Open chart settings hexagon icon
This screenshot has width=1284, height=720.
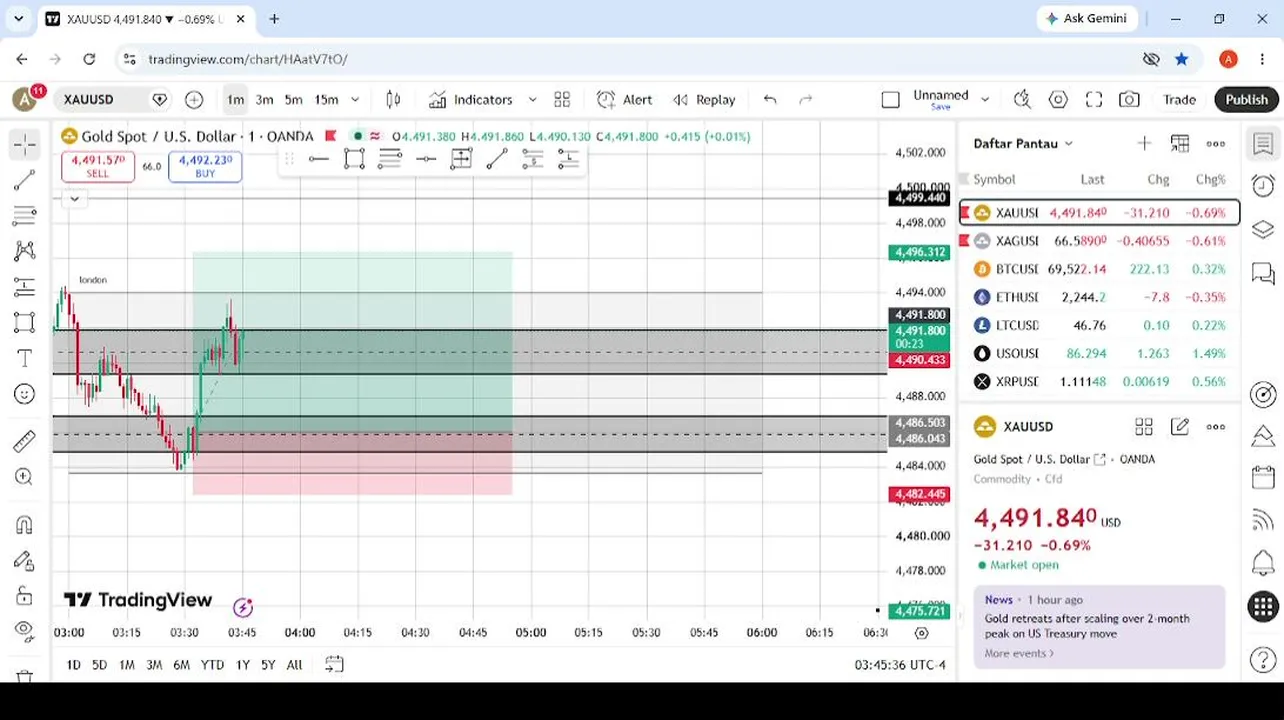point(1058,99)
